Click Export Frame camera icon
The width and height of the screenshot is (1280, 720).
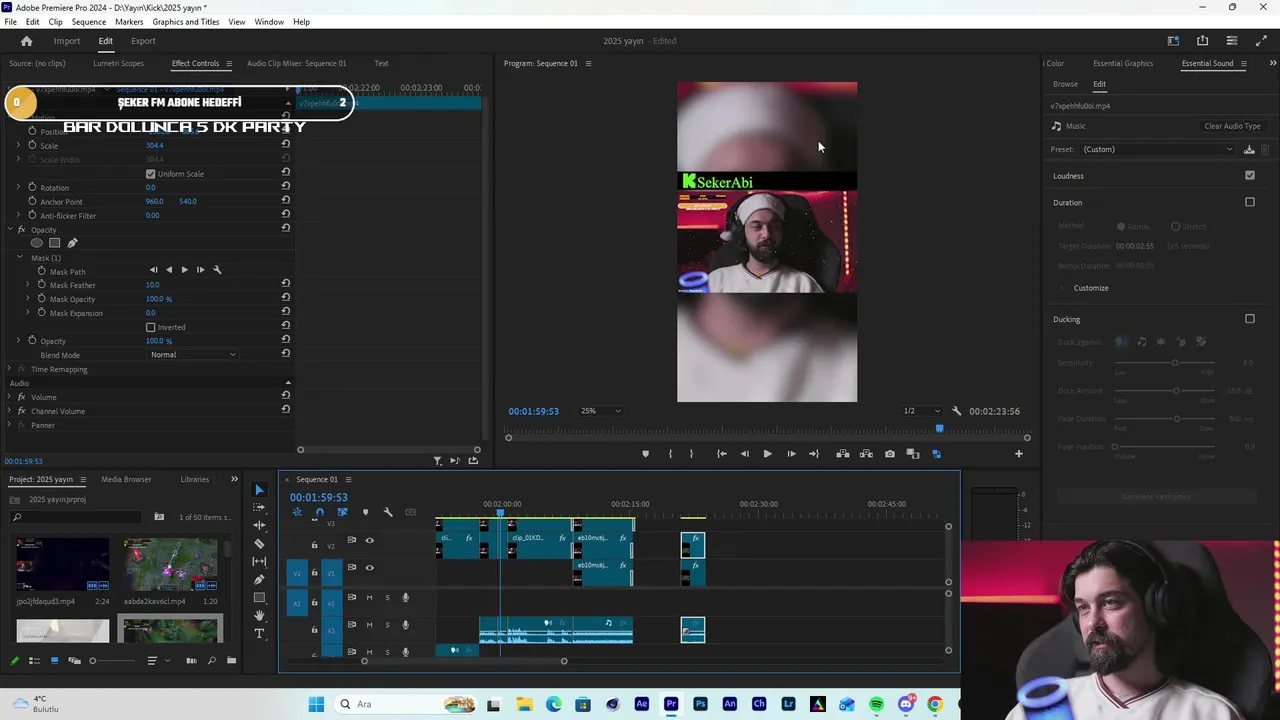890,454
